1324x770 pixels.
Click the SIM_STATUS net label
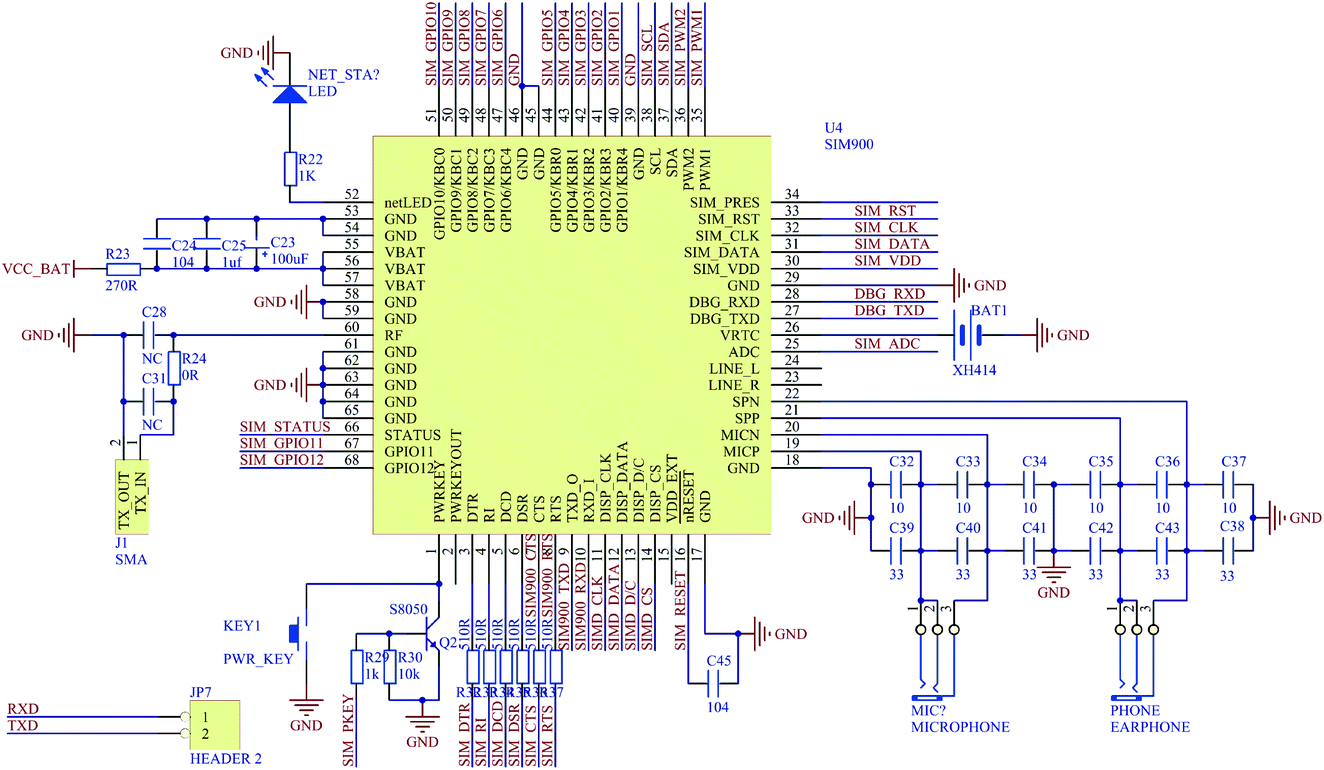[285, 427]
